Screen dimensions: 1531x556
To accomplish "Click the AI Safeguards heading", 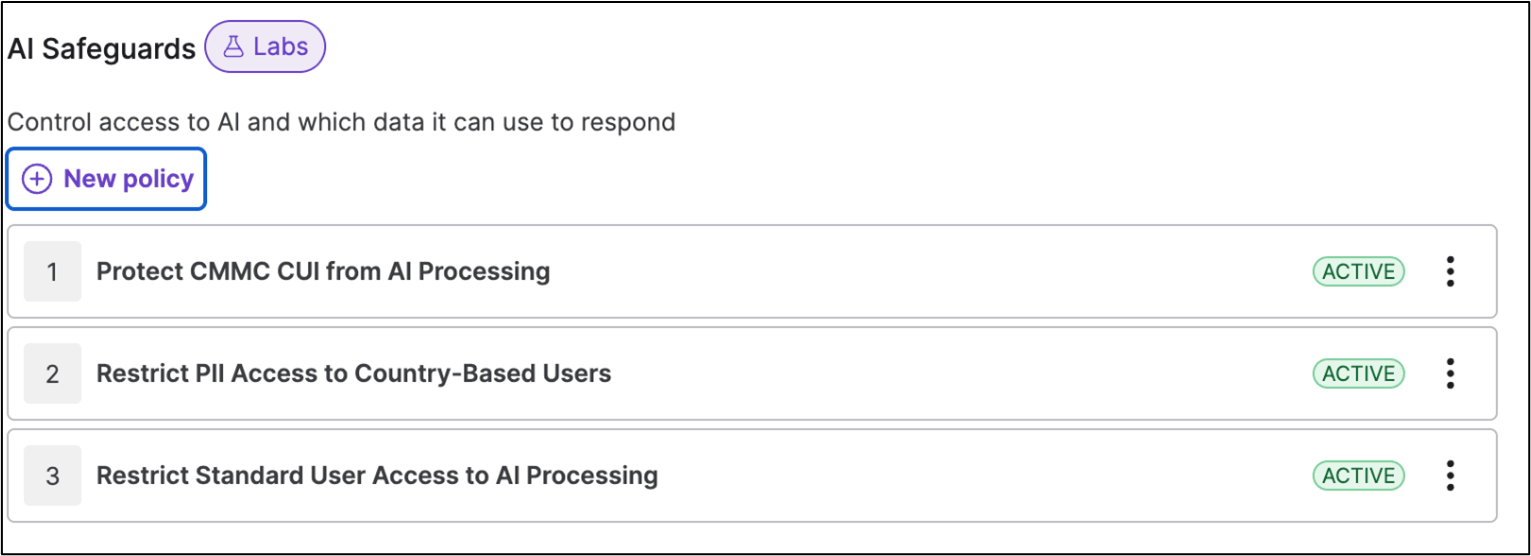I will [x=101, y=49].
